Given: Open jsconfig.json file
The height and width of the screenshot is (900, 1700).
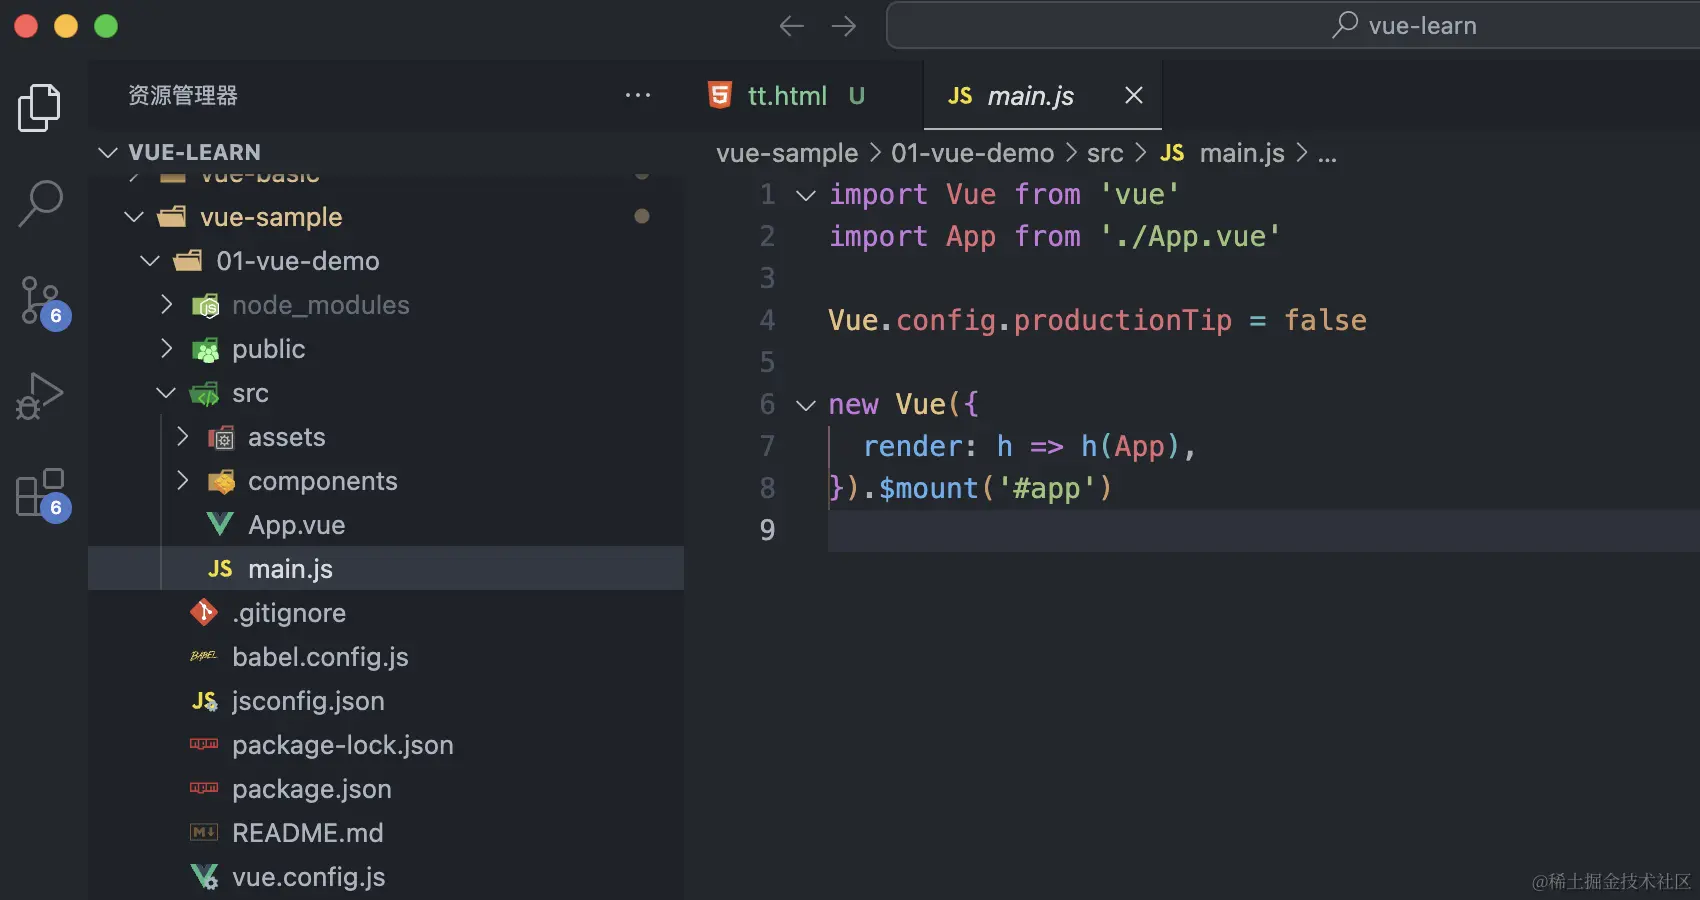Looking at the screenshot, I should pyautogui.click(x=308, y=701).
